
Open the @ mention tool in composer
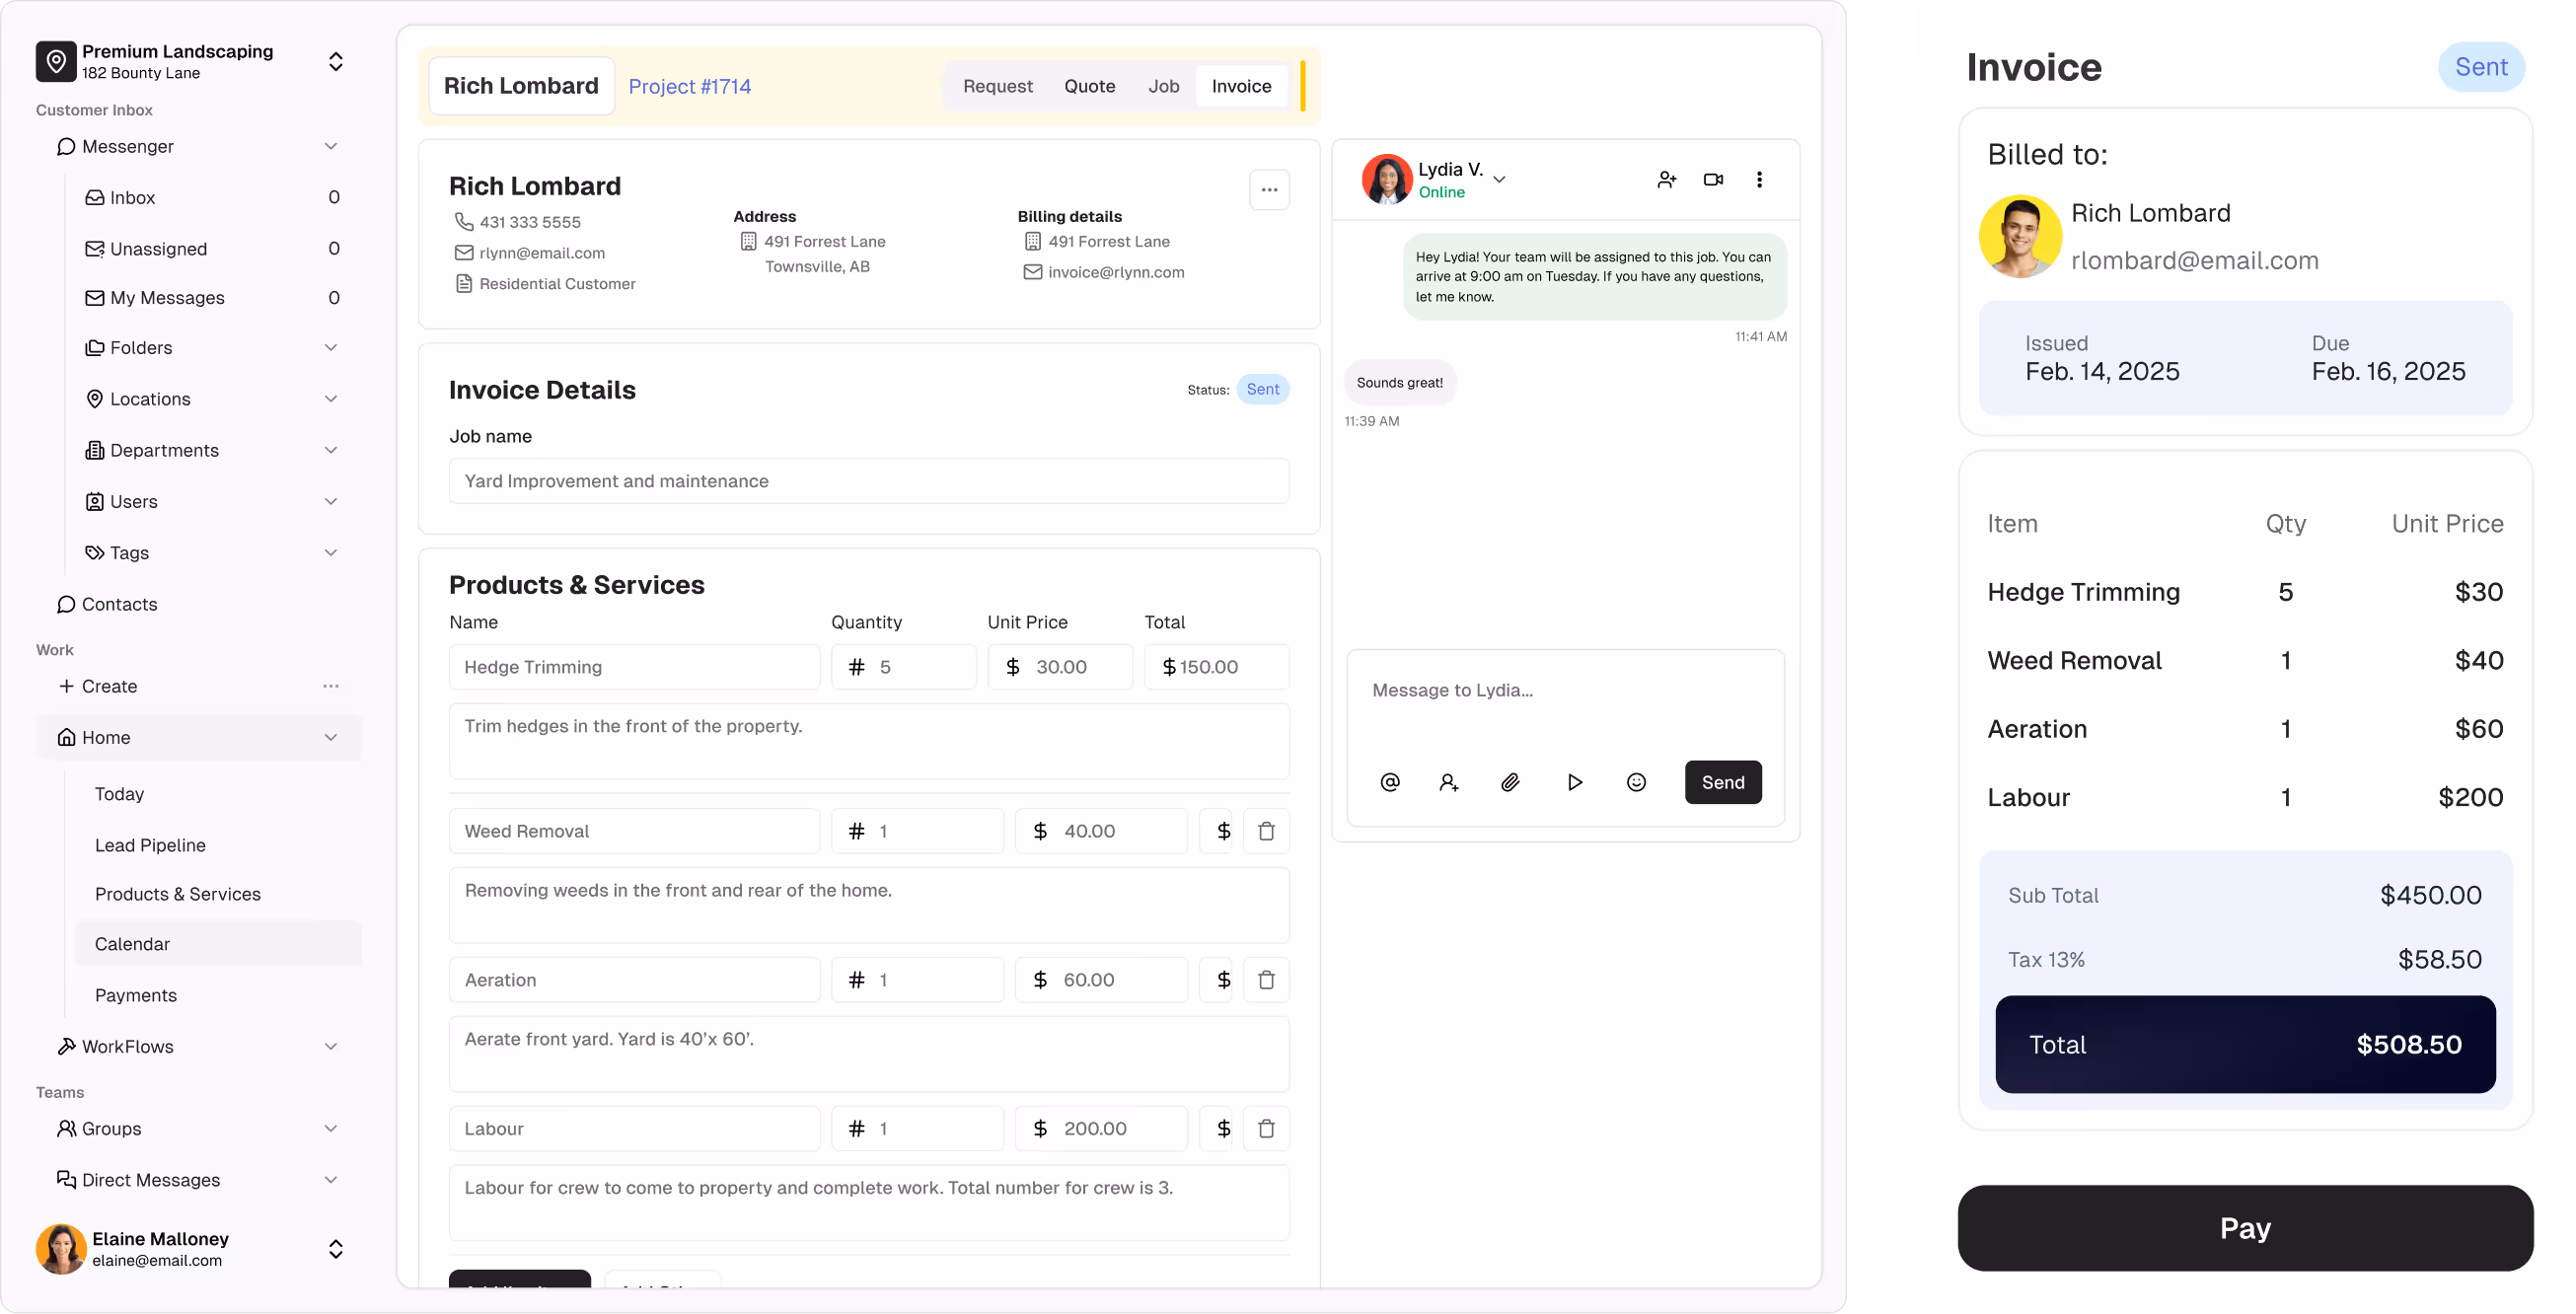point(1389,782)
